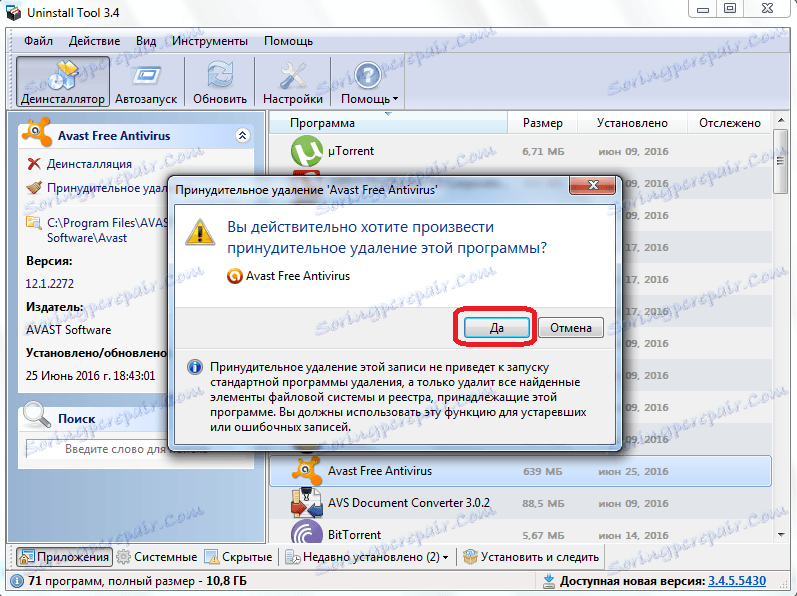Screen dimensions: 797x596
Task: Click the 5,67 МБ size cell
Action: (543, 536)
